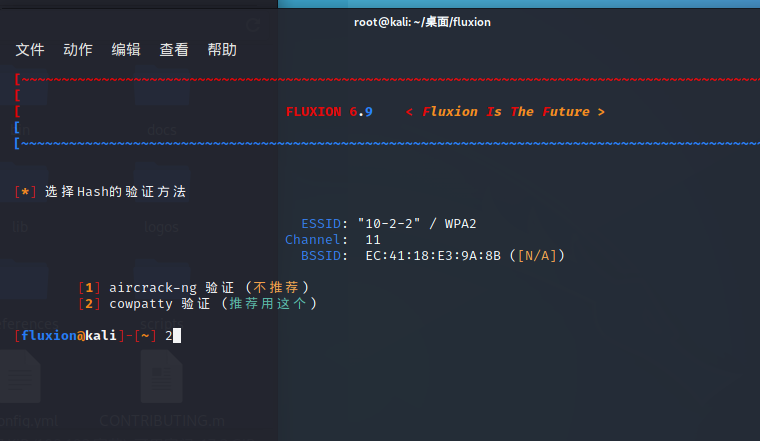Click the FLUXION 6.9 banner text
Screen dimensions: 760x441
pos(329,112)
